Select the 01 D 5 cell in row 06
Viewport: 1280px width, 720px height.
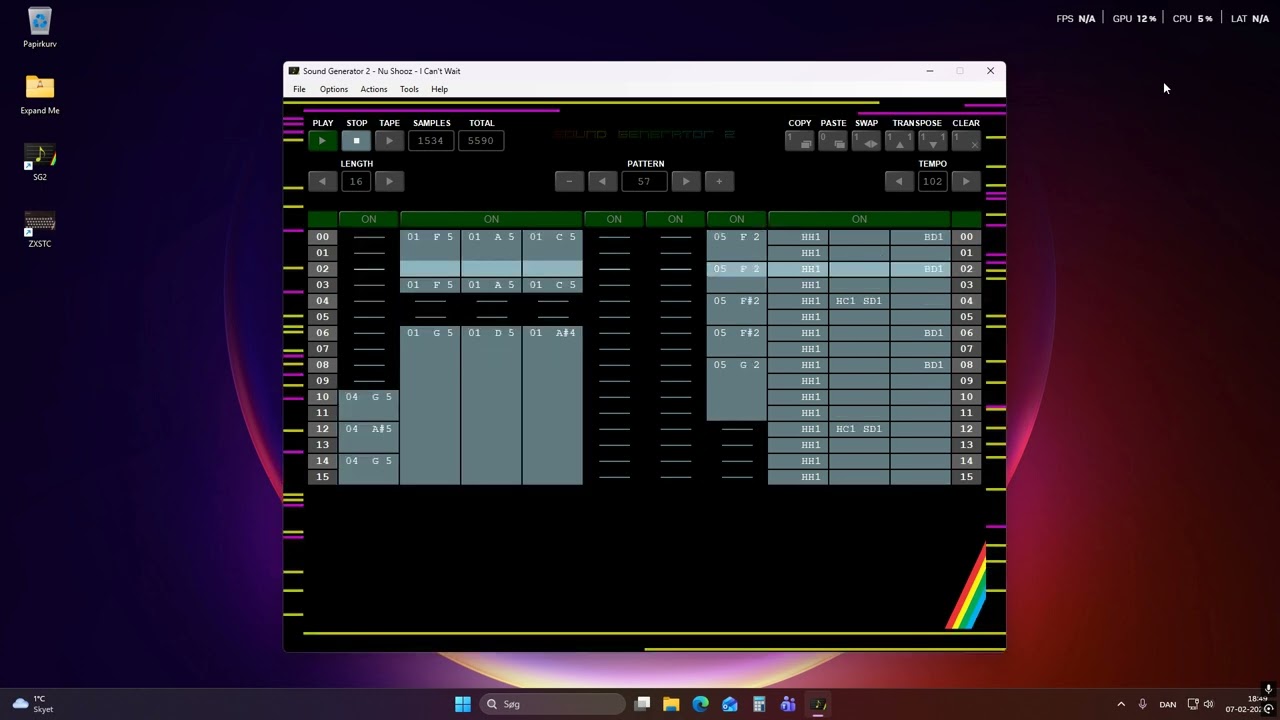click(x=491, y=333)
